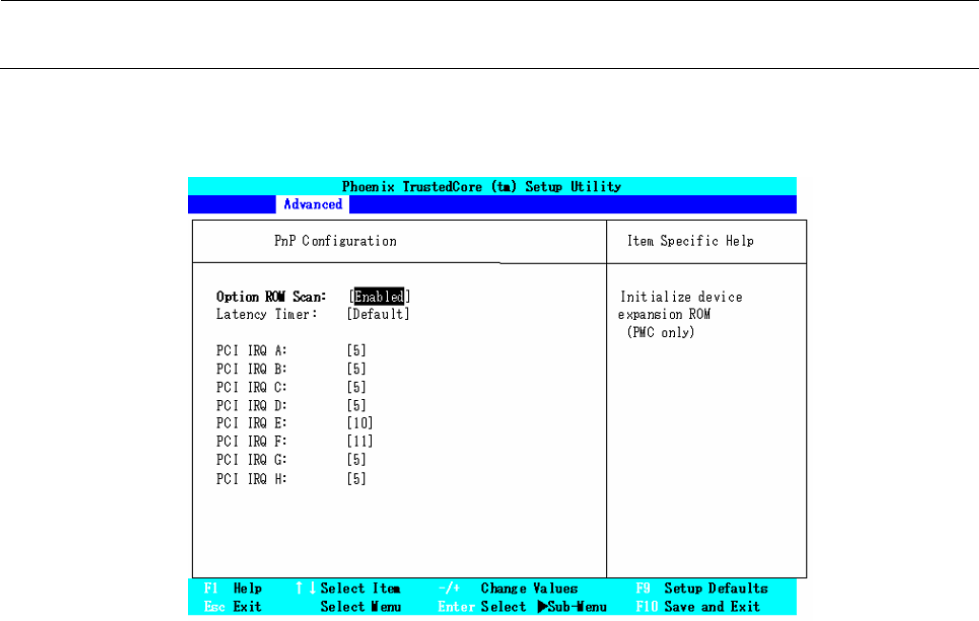
Task: Select PCI IRQ F value [11]
Action: click(360, 441)
